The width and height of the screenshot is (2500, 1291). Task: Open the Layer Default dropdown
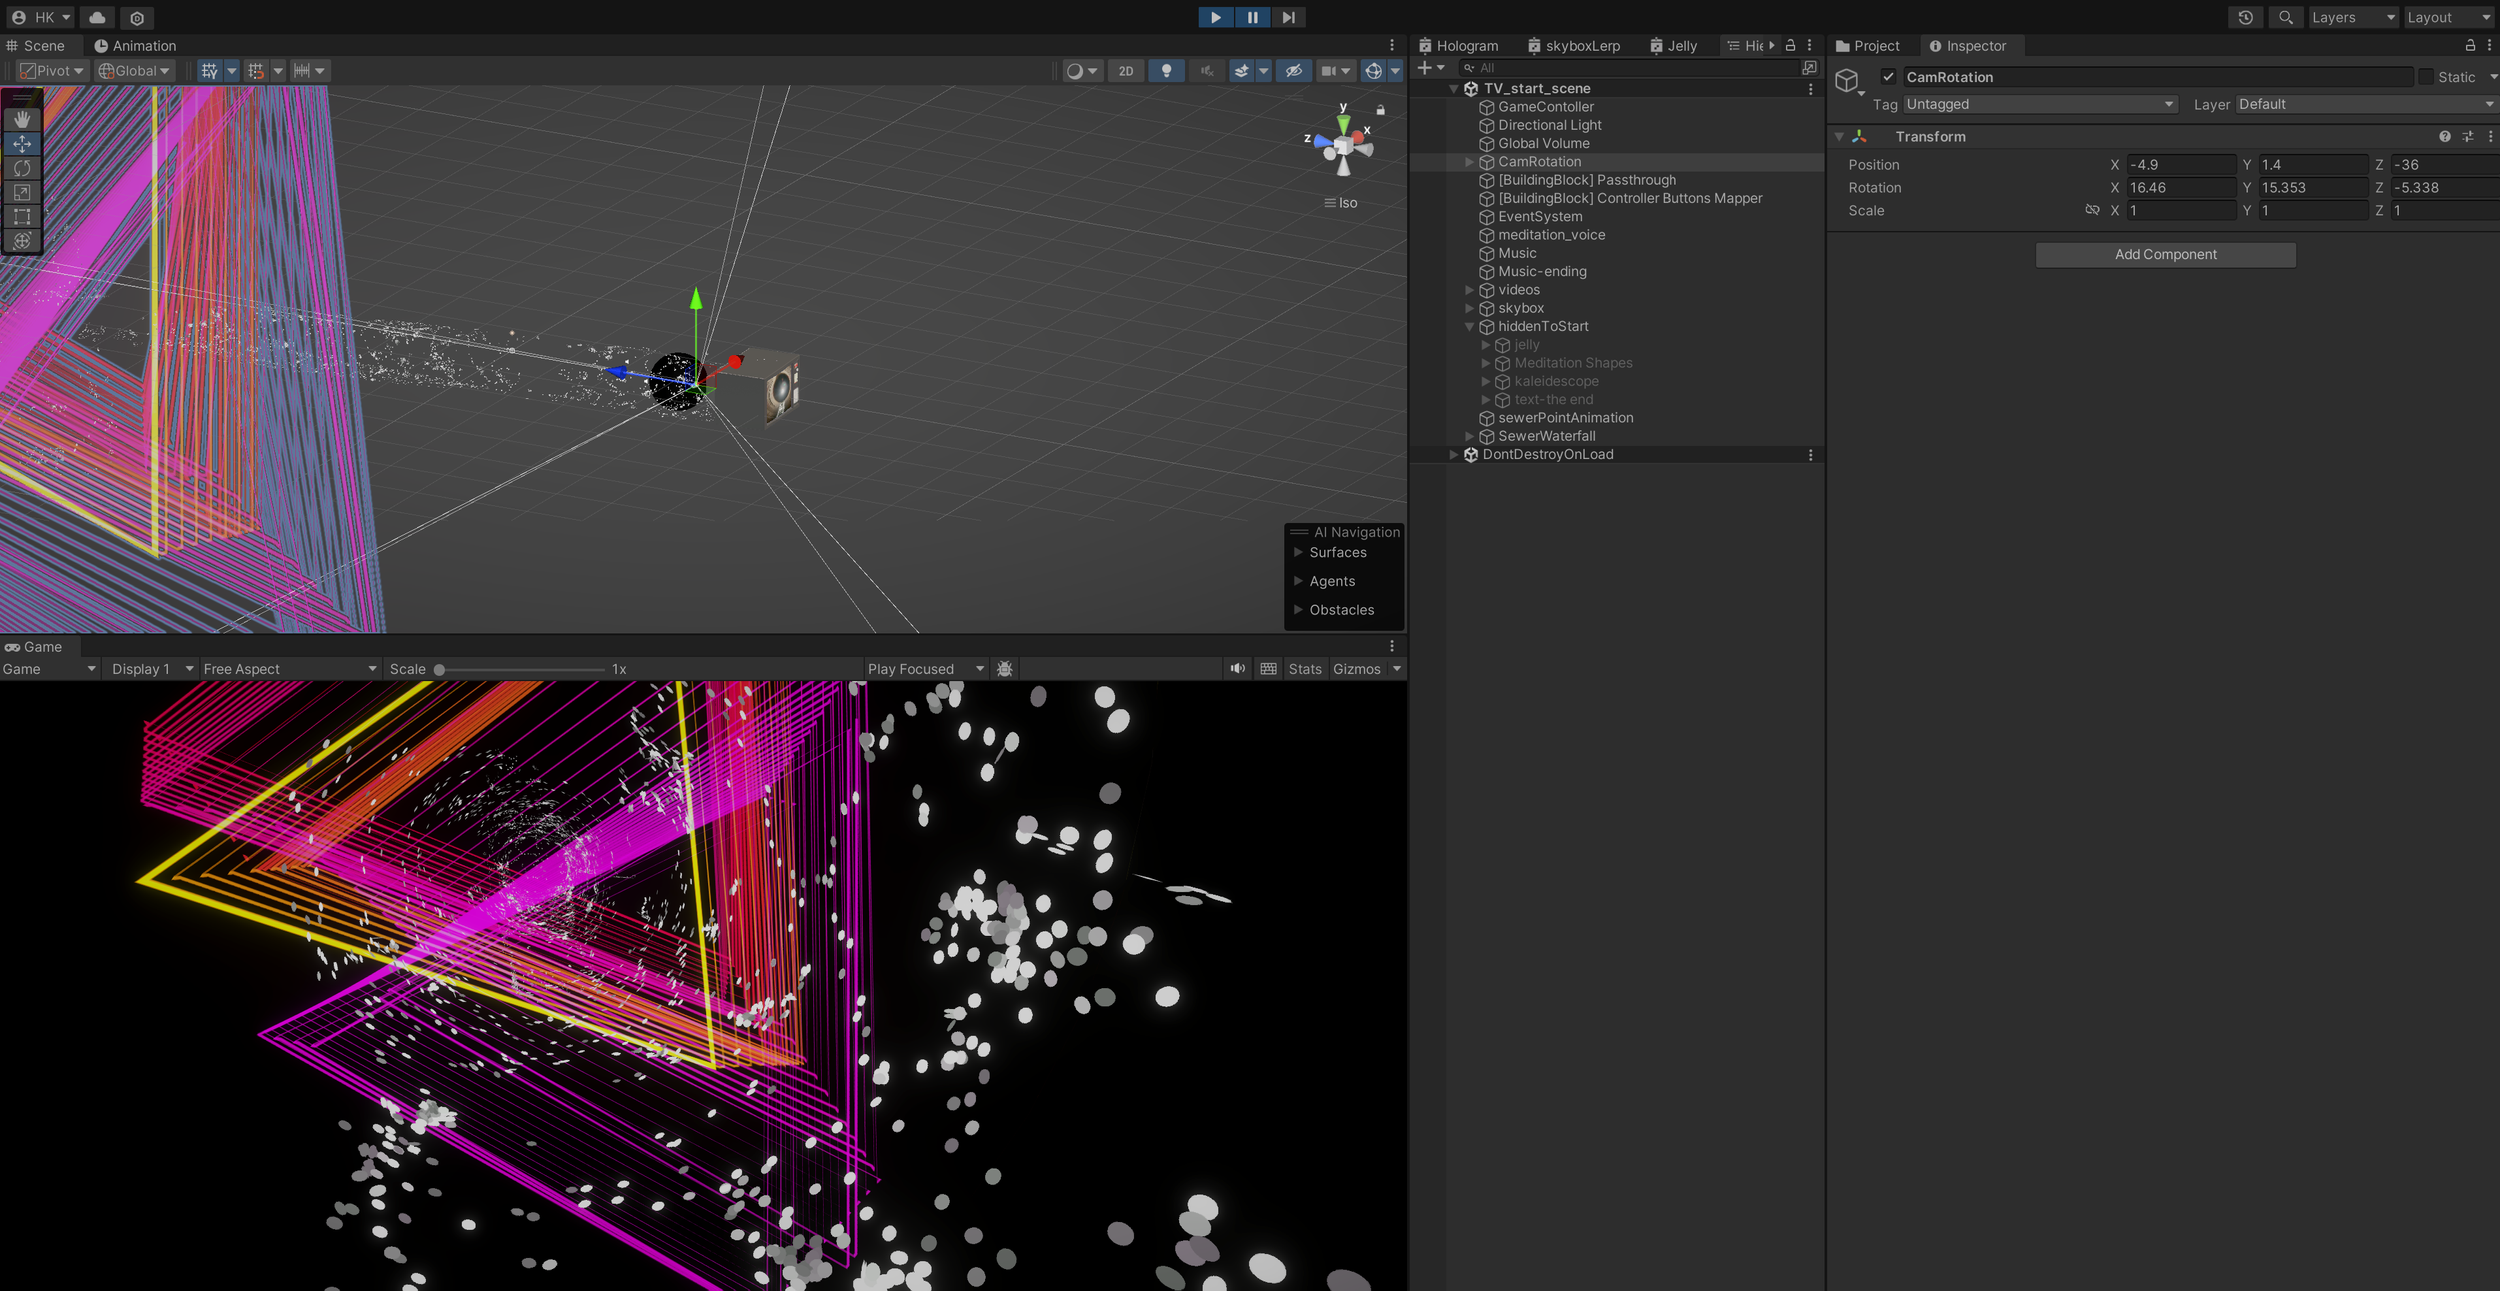(2366, 104)
